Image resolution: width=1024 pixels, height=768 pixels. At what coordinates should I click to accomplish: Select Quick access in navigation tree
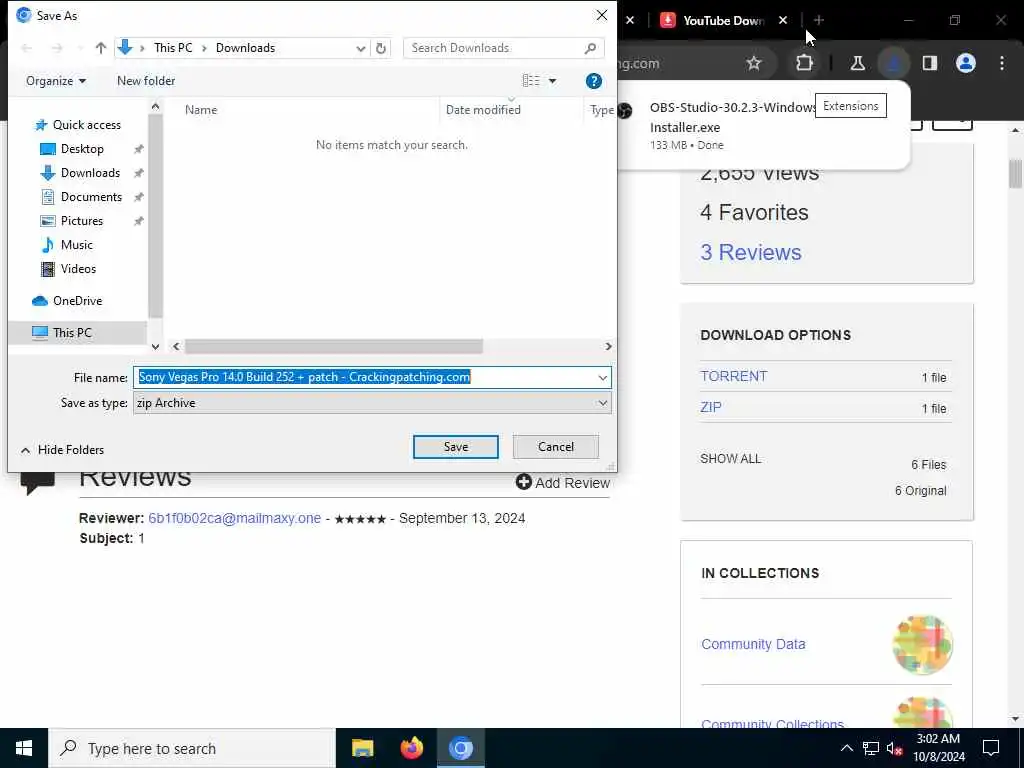click(x=78, y=125)
